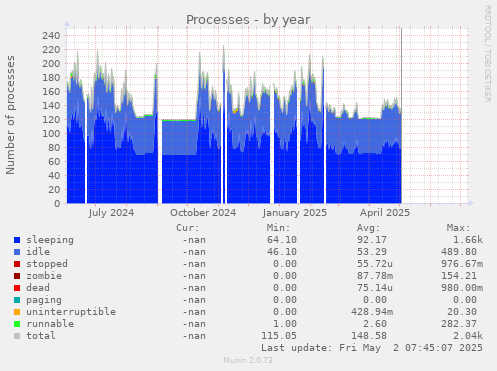Click the total legend color swatch
Viewport: 497px width, 371px height.
click(17, 336)
